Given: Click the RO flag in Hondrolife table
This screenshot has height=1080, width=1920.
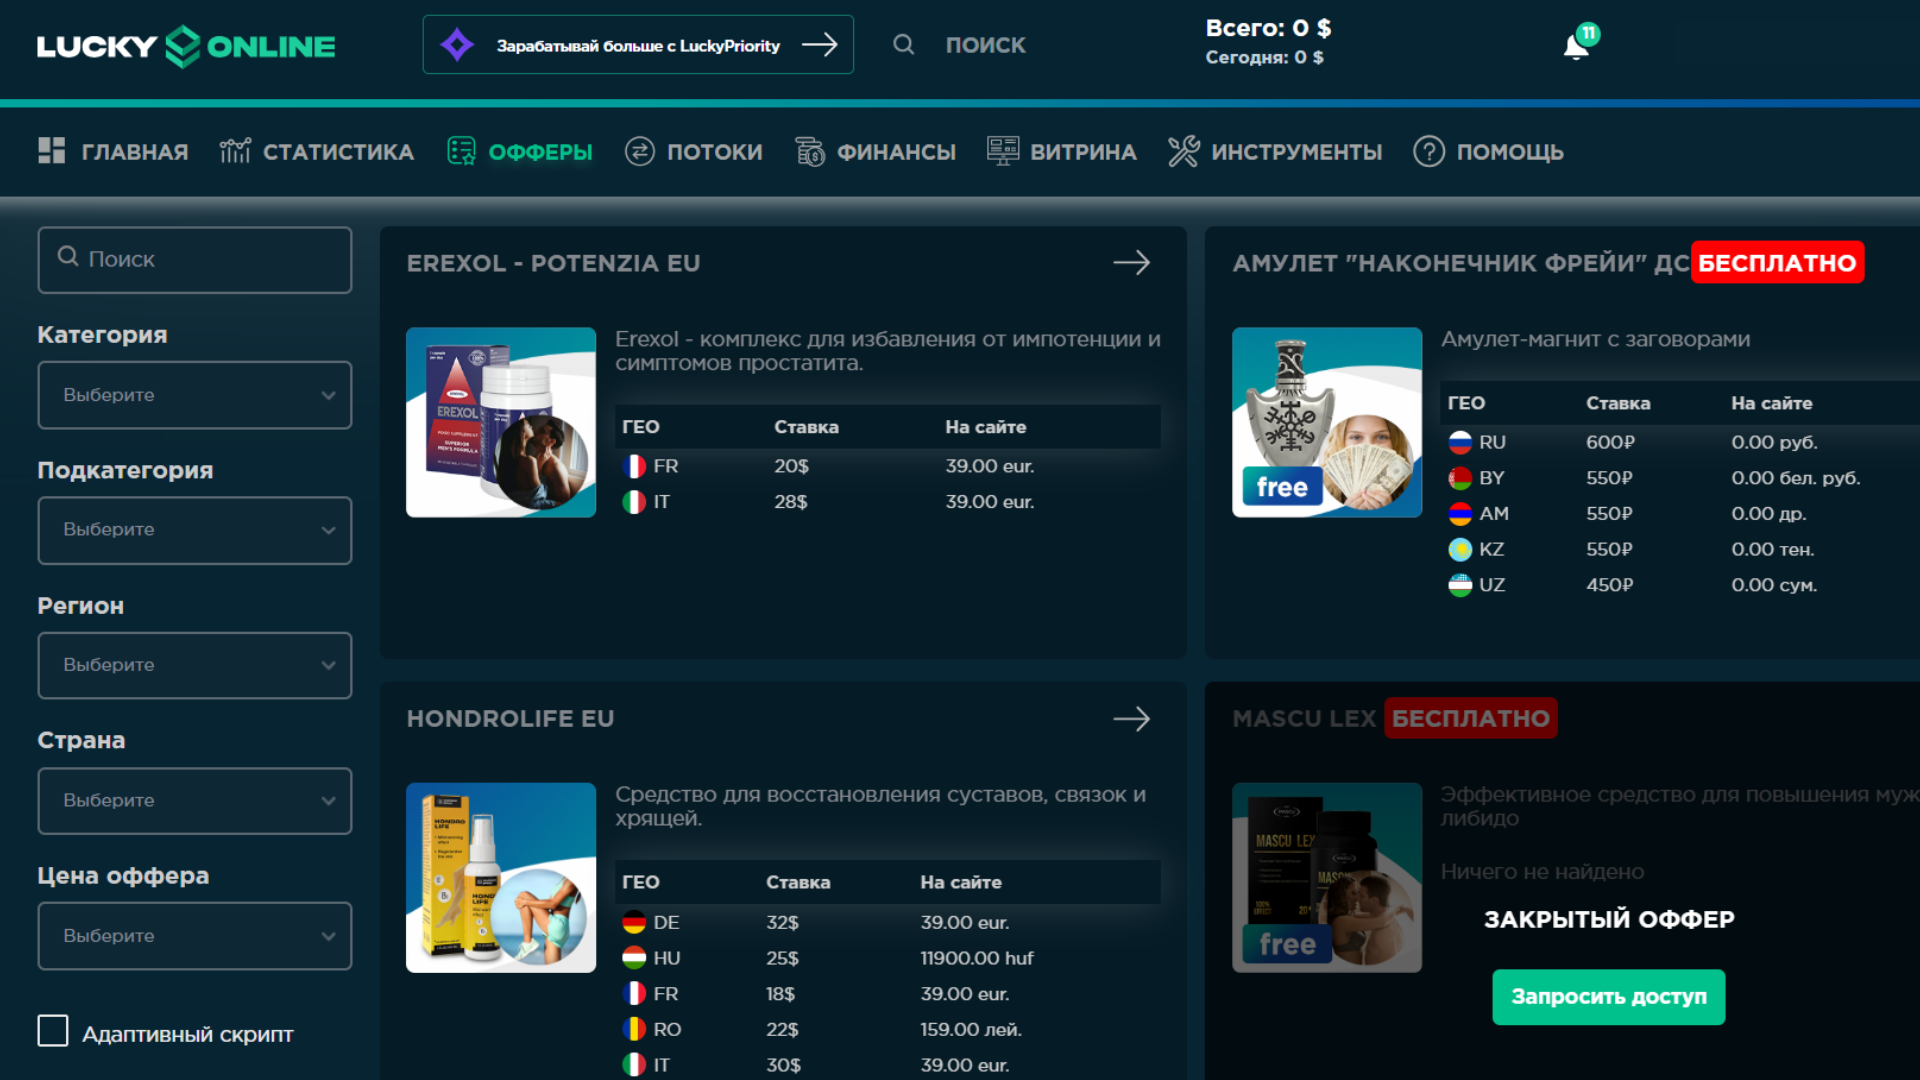Looking at the screenshot, I should tap(634, 1029).
